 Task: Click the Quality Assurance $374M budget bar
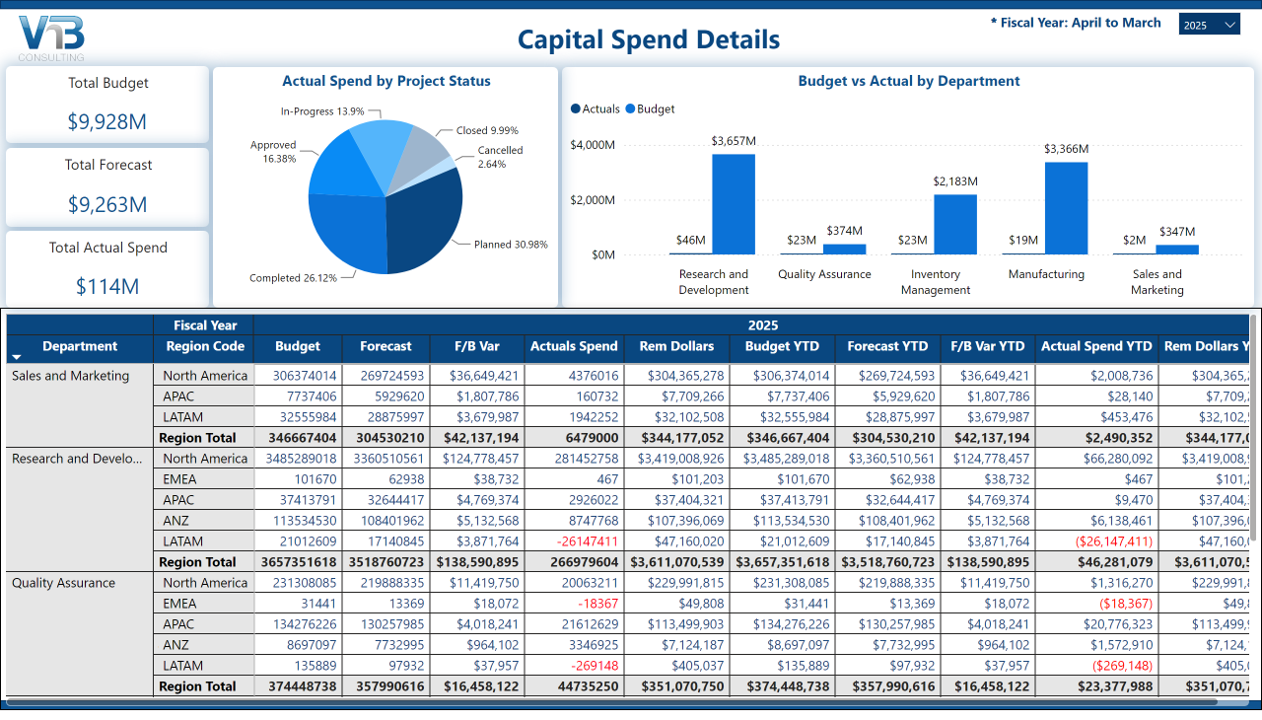click(844, 249)
